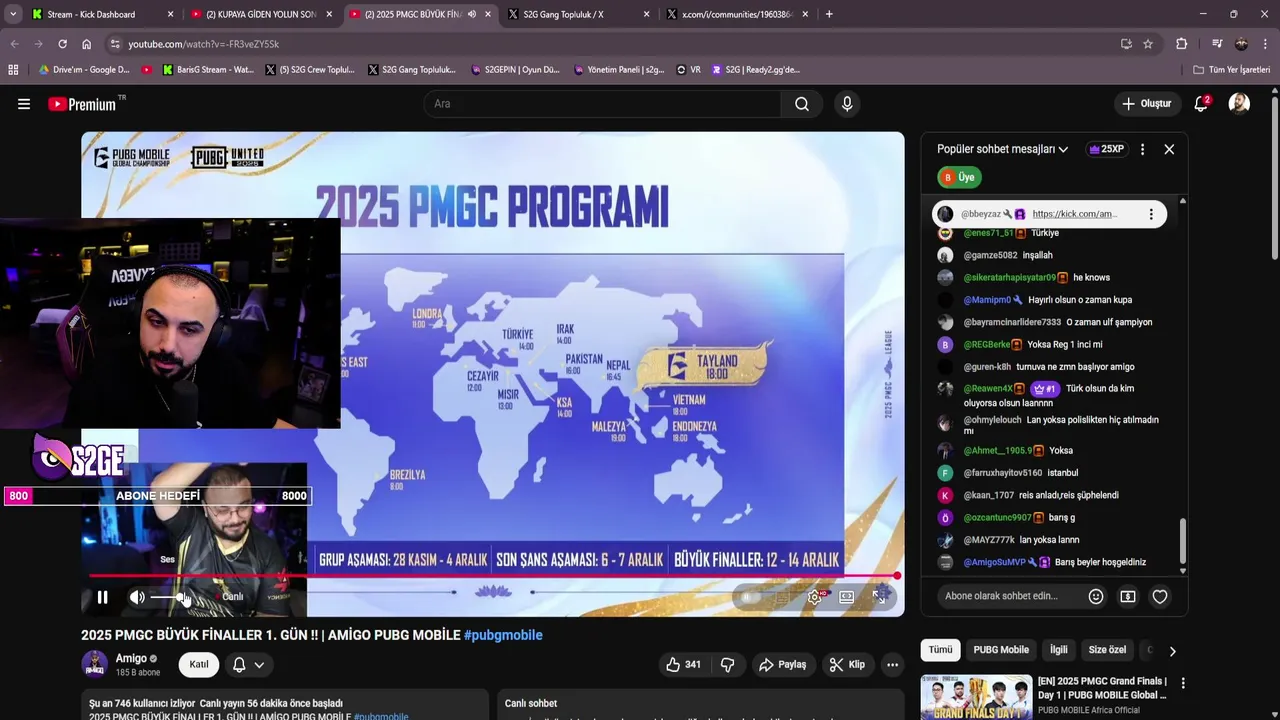
Task: Pause the live video
Action: (x=102, y=597)
